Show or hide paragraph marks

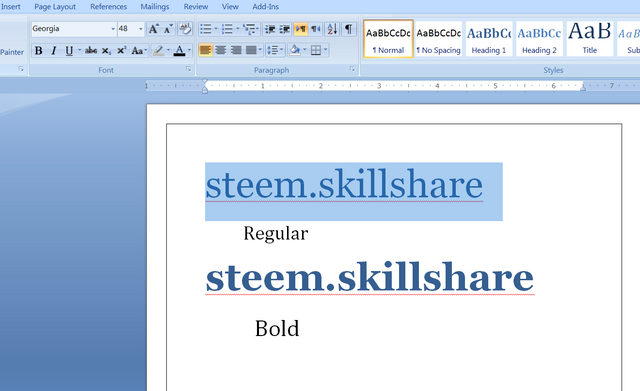349,29
